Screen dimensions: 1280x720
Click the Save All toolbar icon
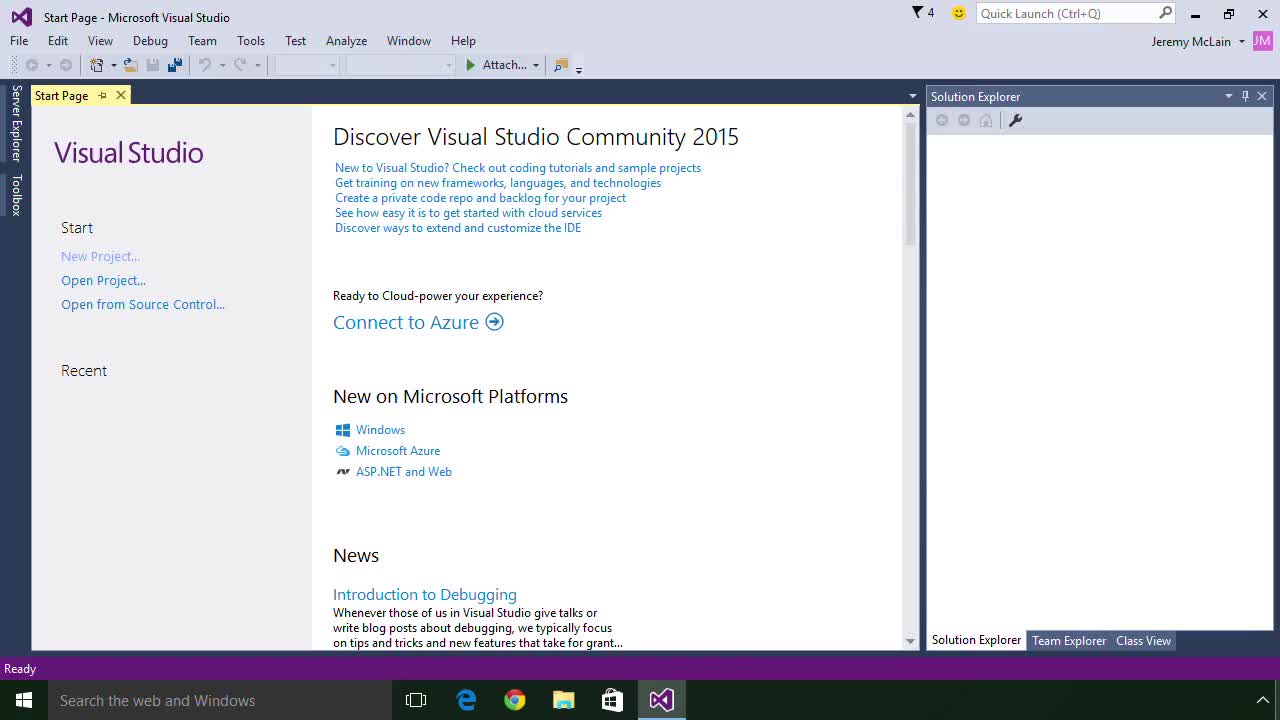pos(175,65)
